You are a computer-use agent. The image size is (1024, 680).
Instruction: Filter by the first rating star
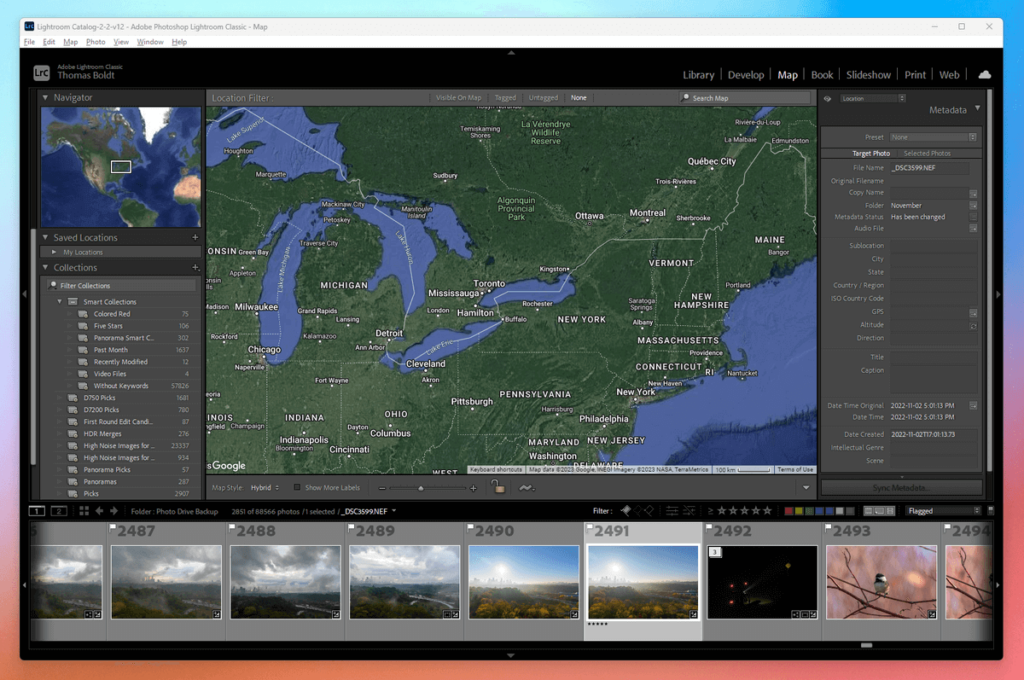[722, 511]
